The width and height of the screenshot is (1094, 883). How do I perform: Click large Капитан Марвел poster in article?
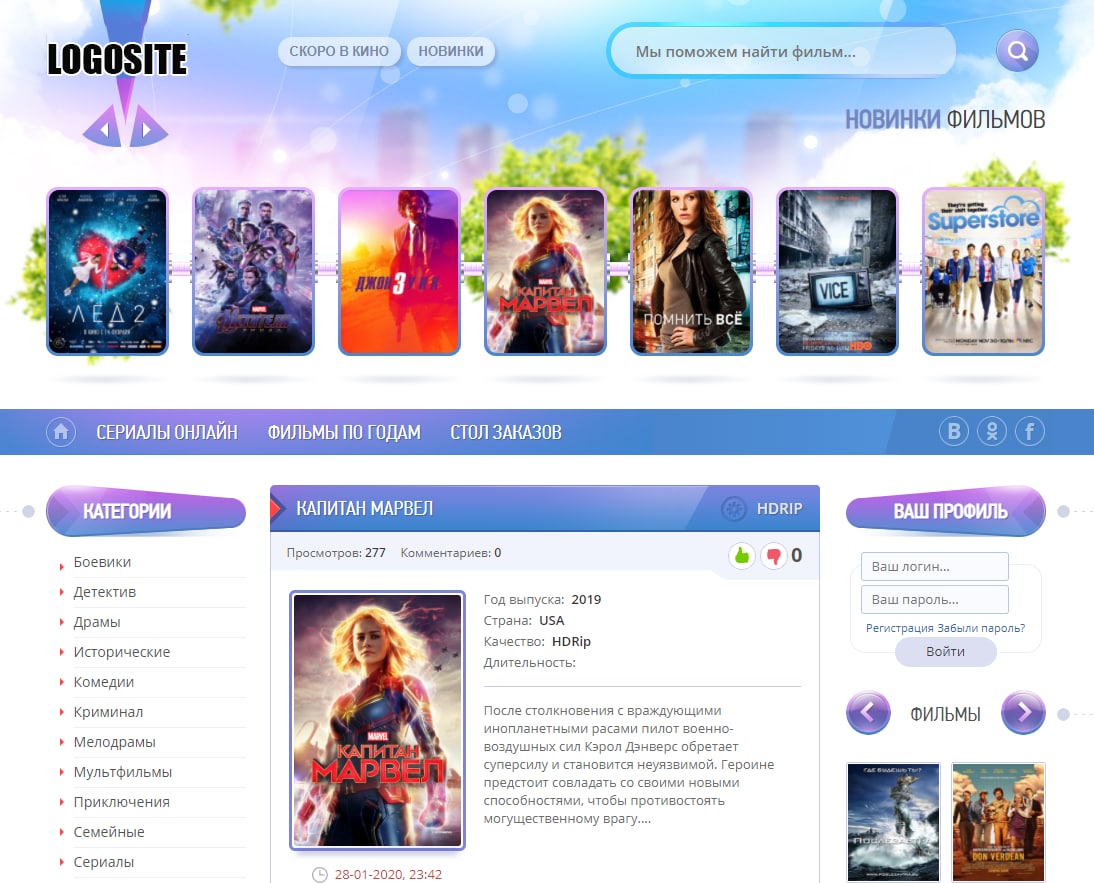(x=377, y=720)
